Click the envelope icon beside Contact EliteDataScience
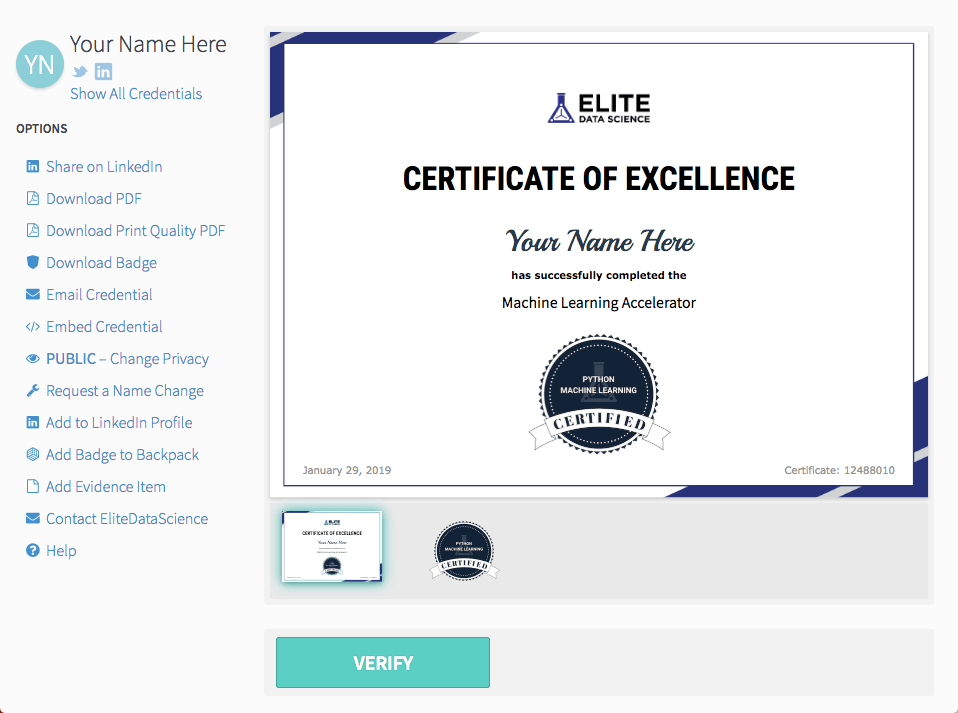This screenshot has width=958, height=713. click(x=32, y=518)
